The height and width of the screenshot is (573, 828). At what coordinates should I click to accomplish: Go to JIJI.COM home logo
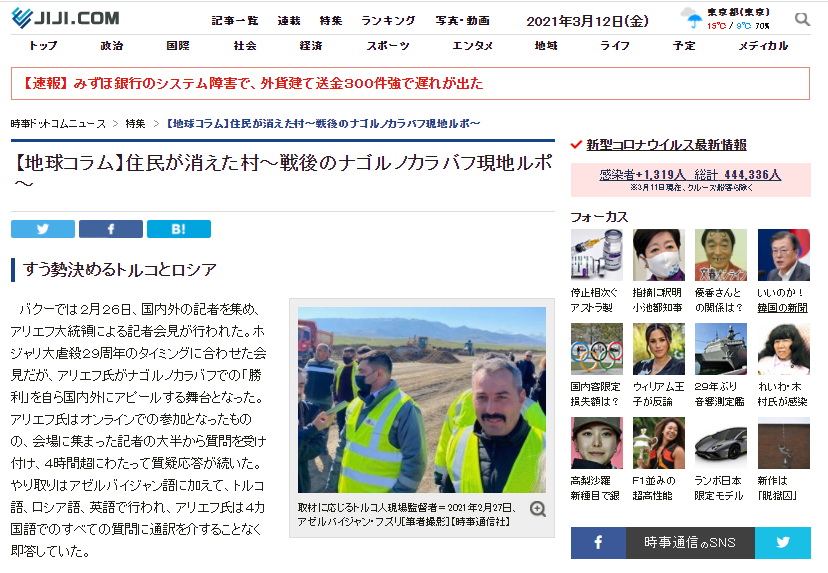(65, 18)
